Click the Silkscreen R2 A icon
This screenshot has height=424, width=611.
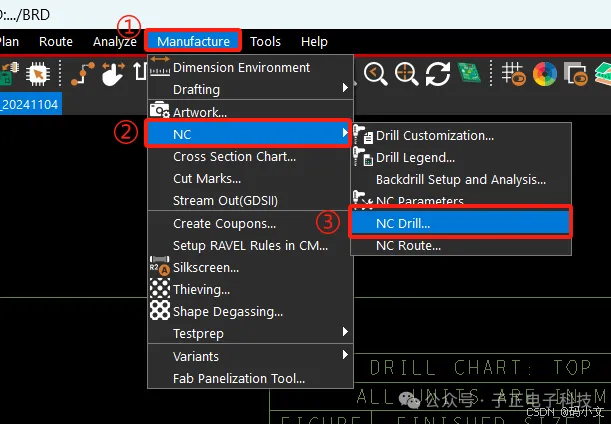[160, 266]
